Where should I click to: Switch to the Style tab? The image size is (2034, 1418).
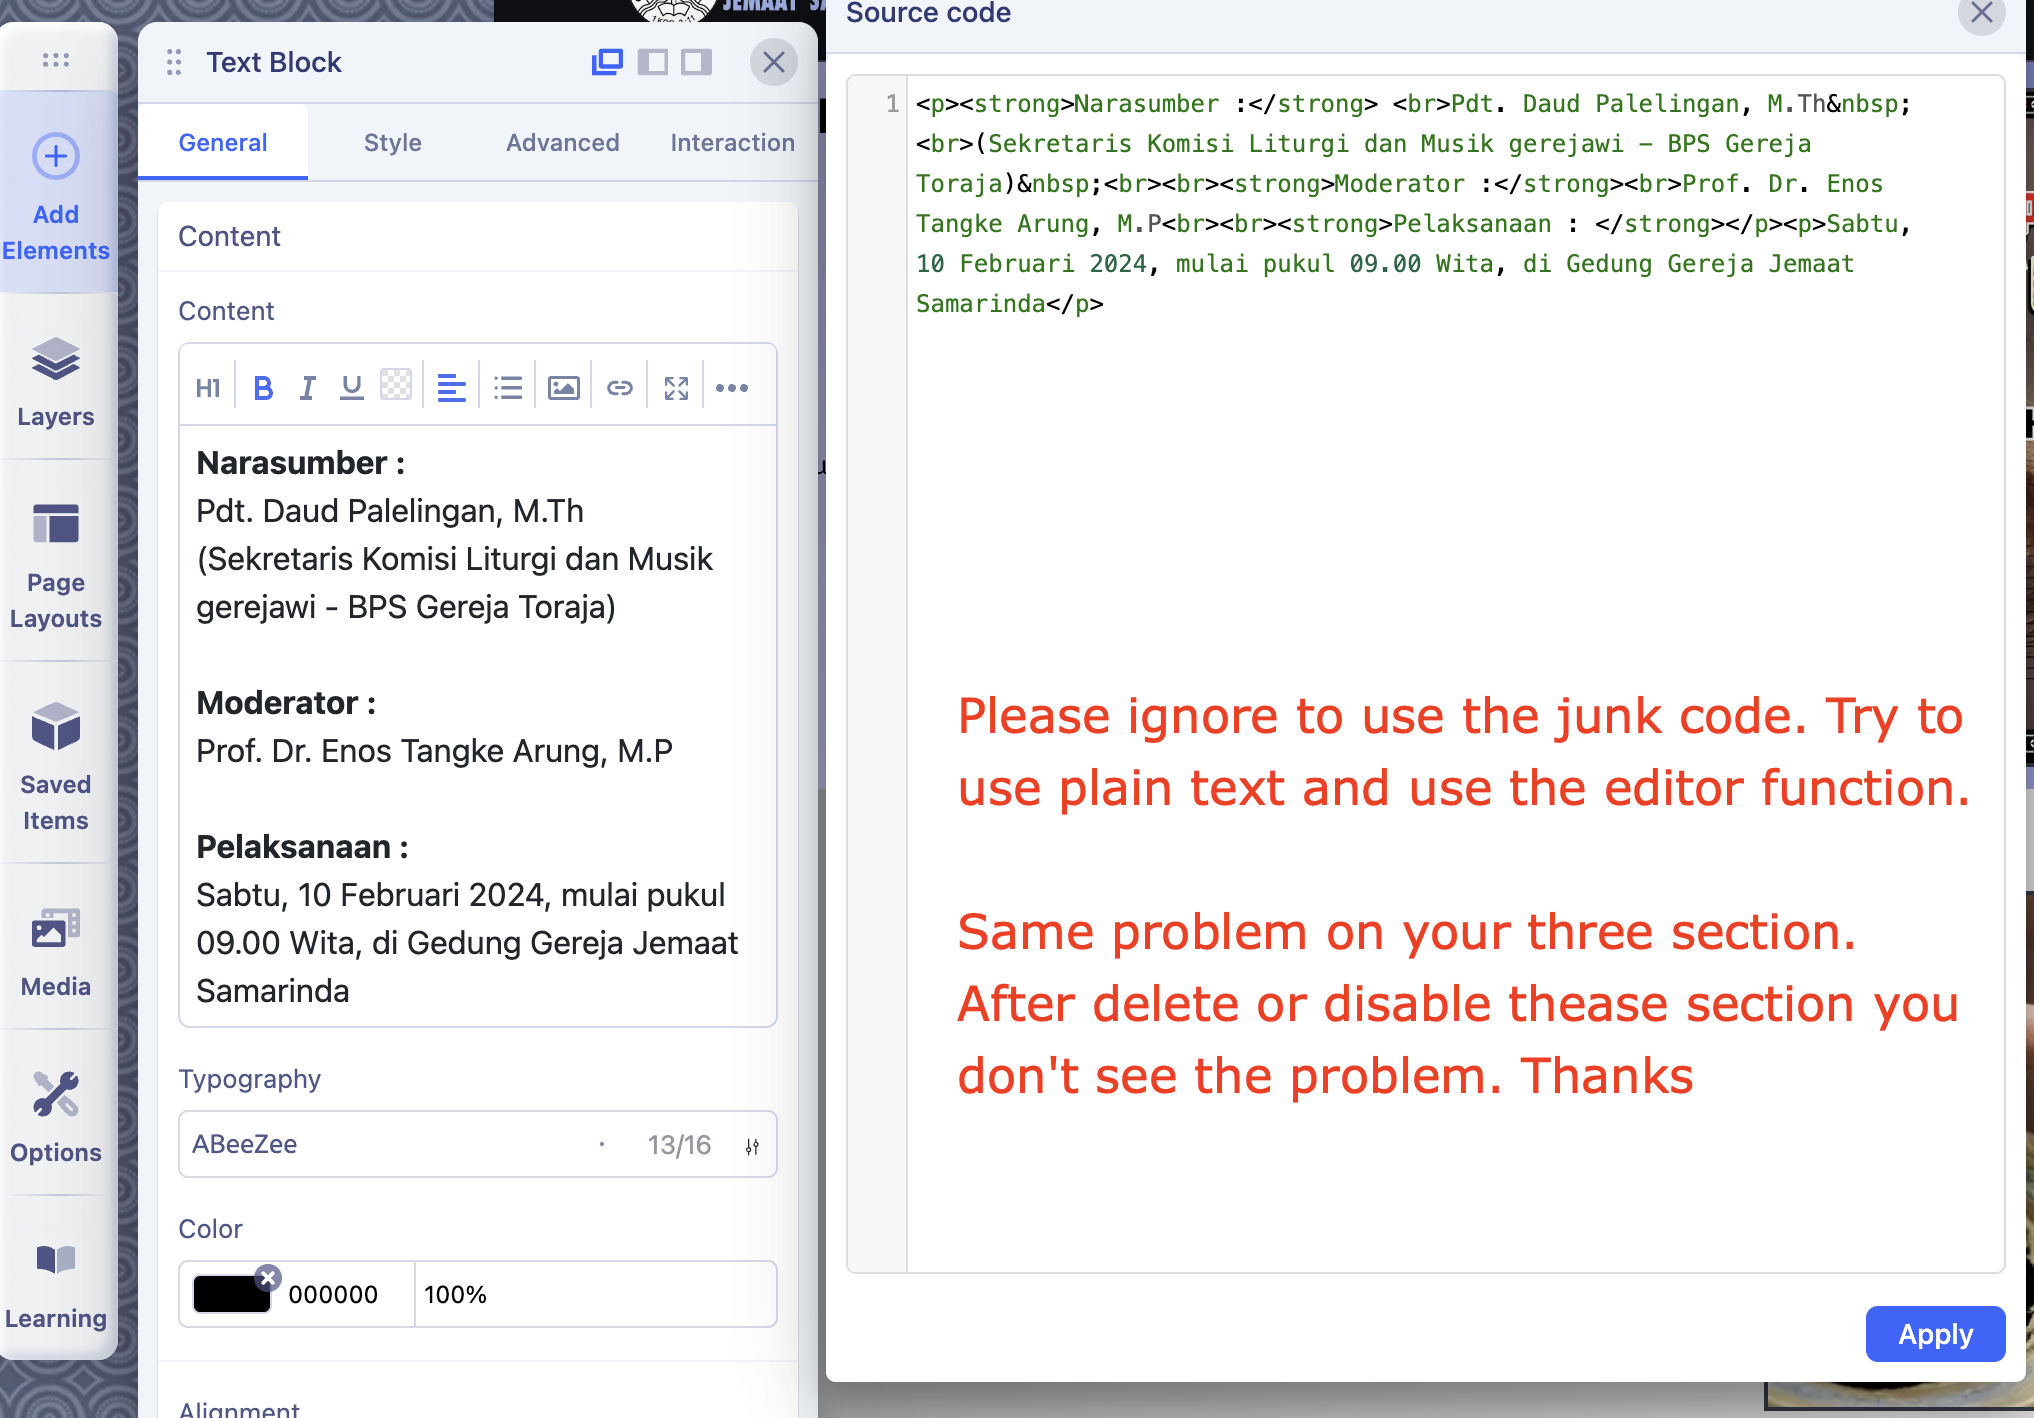point(392,142)
